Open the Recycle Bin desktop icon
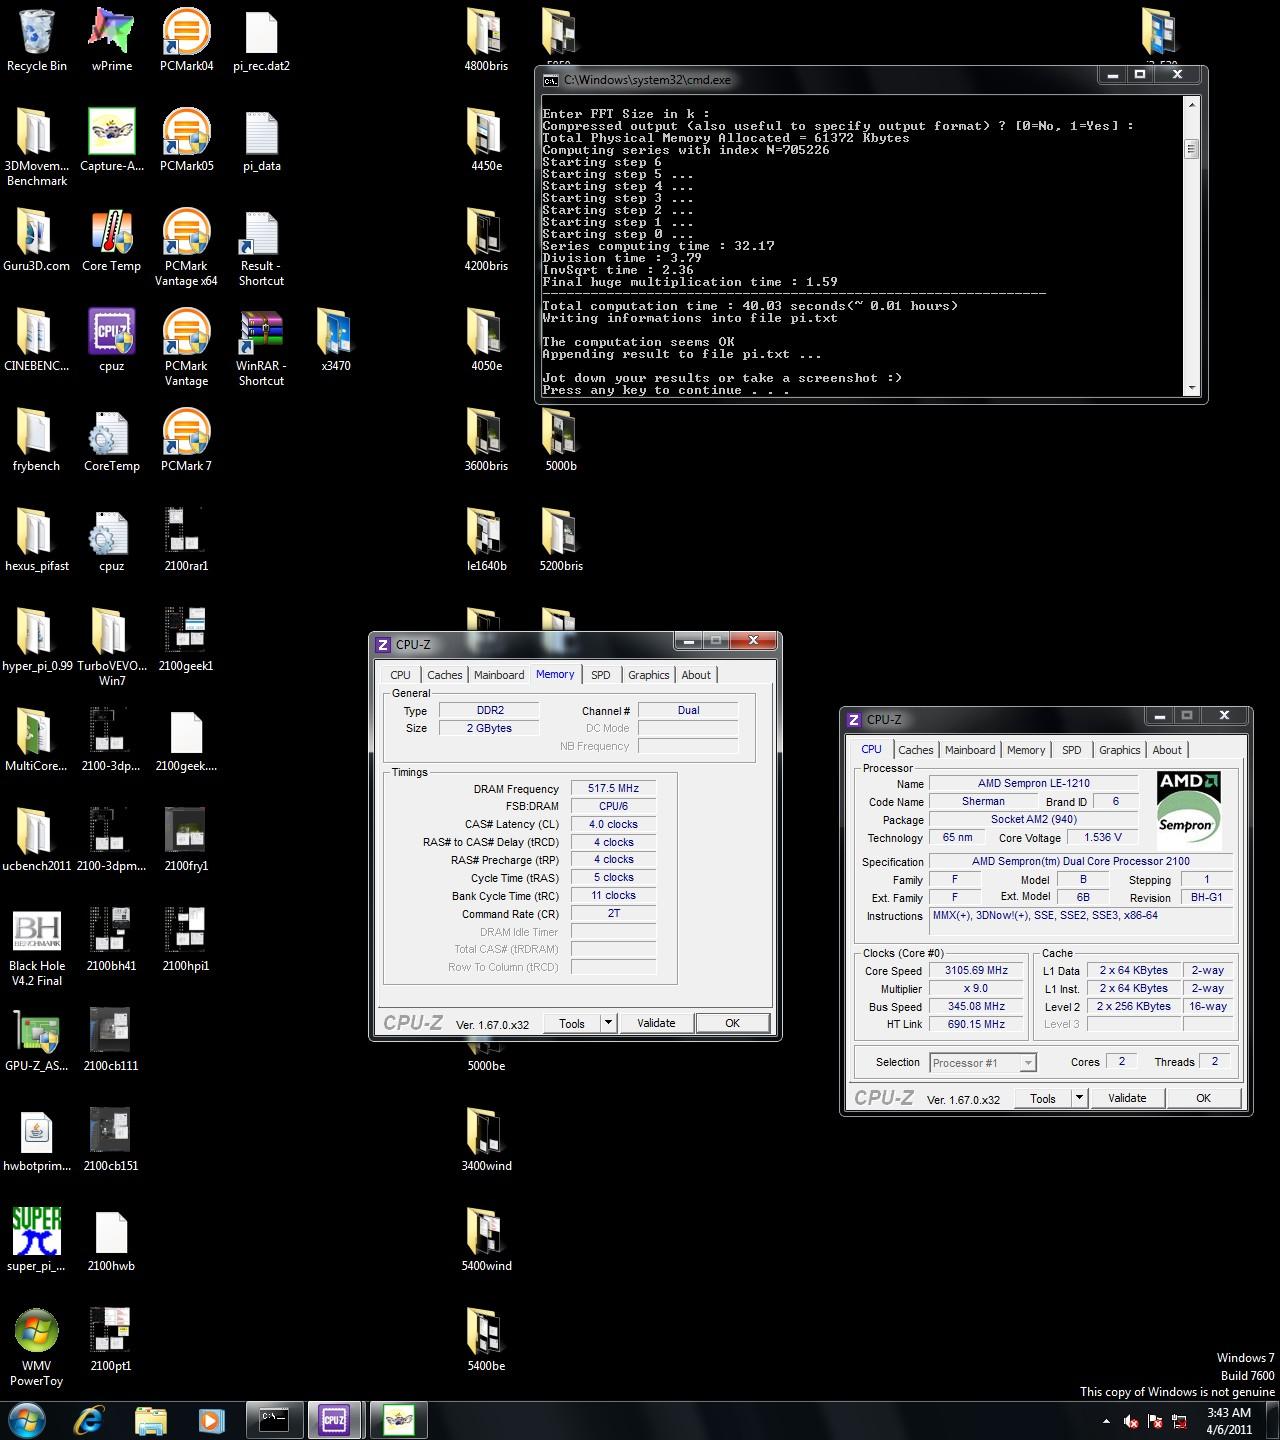The height and width of the screenshot is (1440, 1280). pos(37,40)
